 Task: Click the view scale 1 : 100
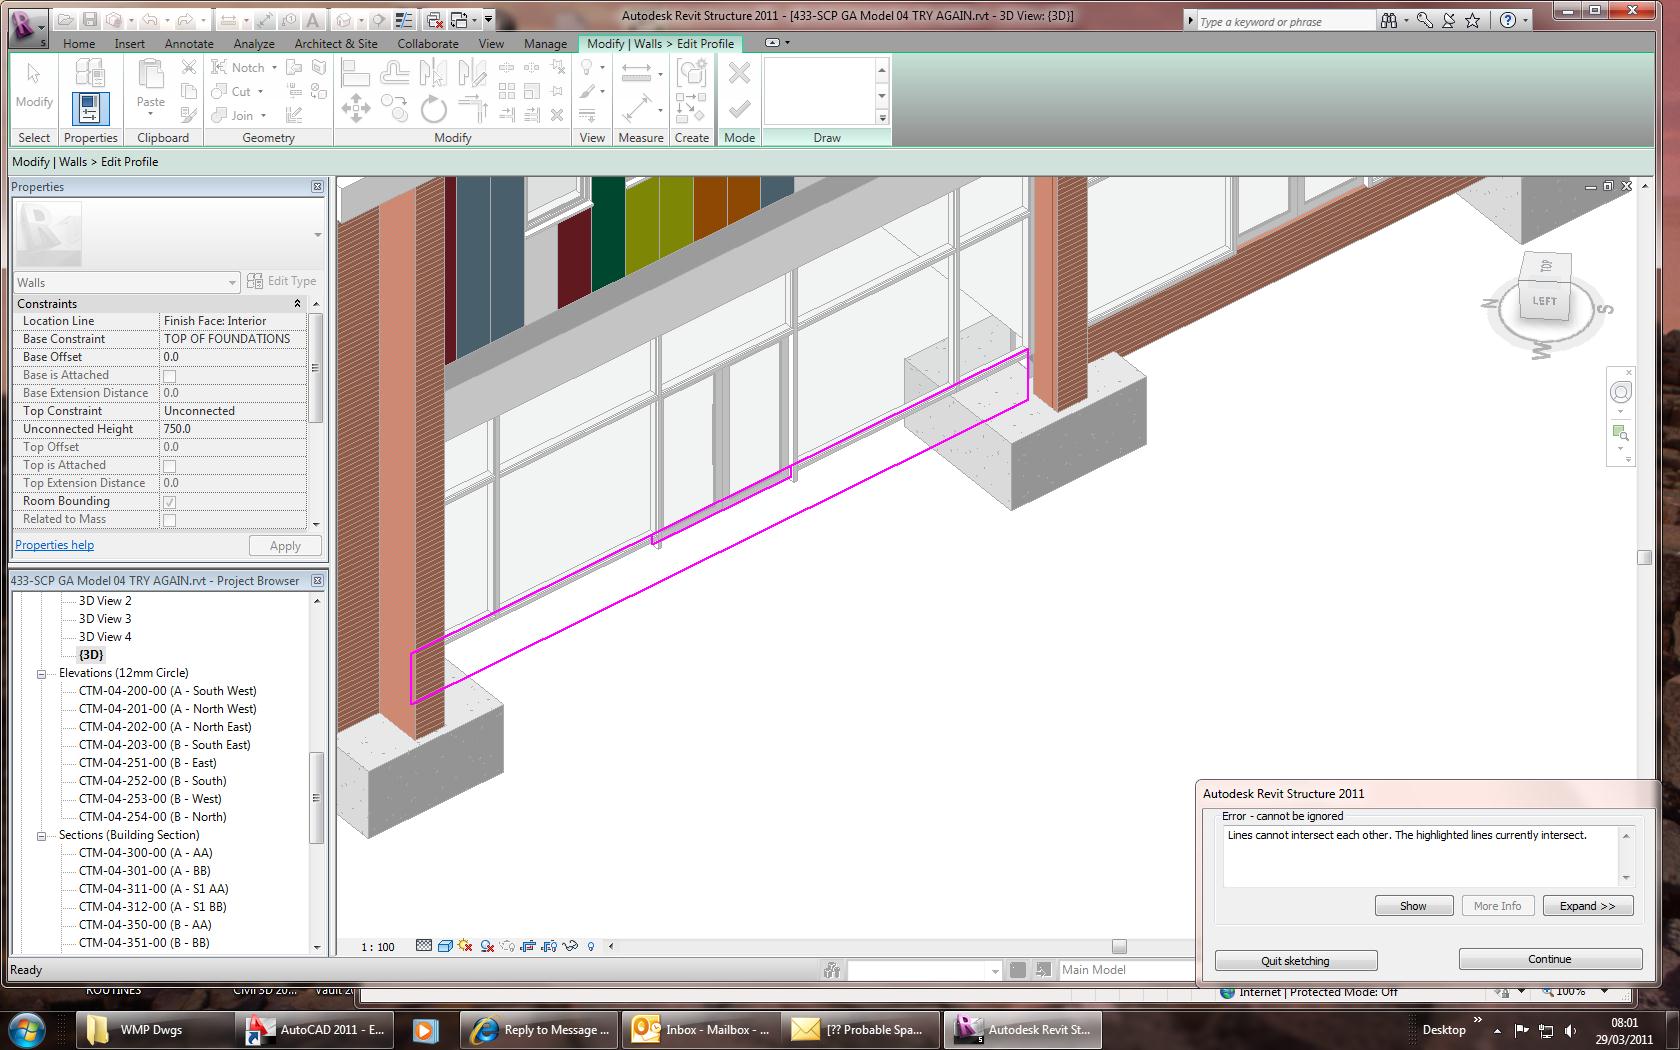click(378, 947)
